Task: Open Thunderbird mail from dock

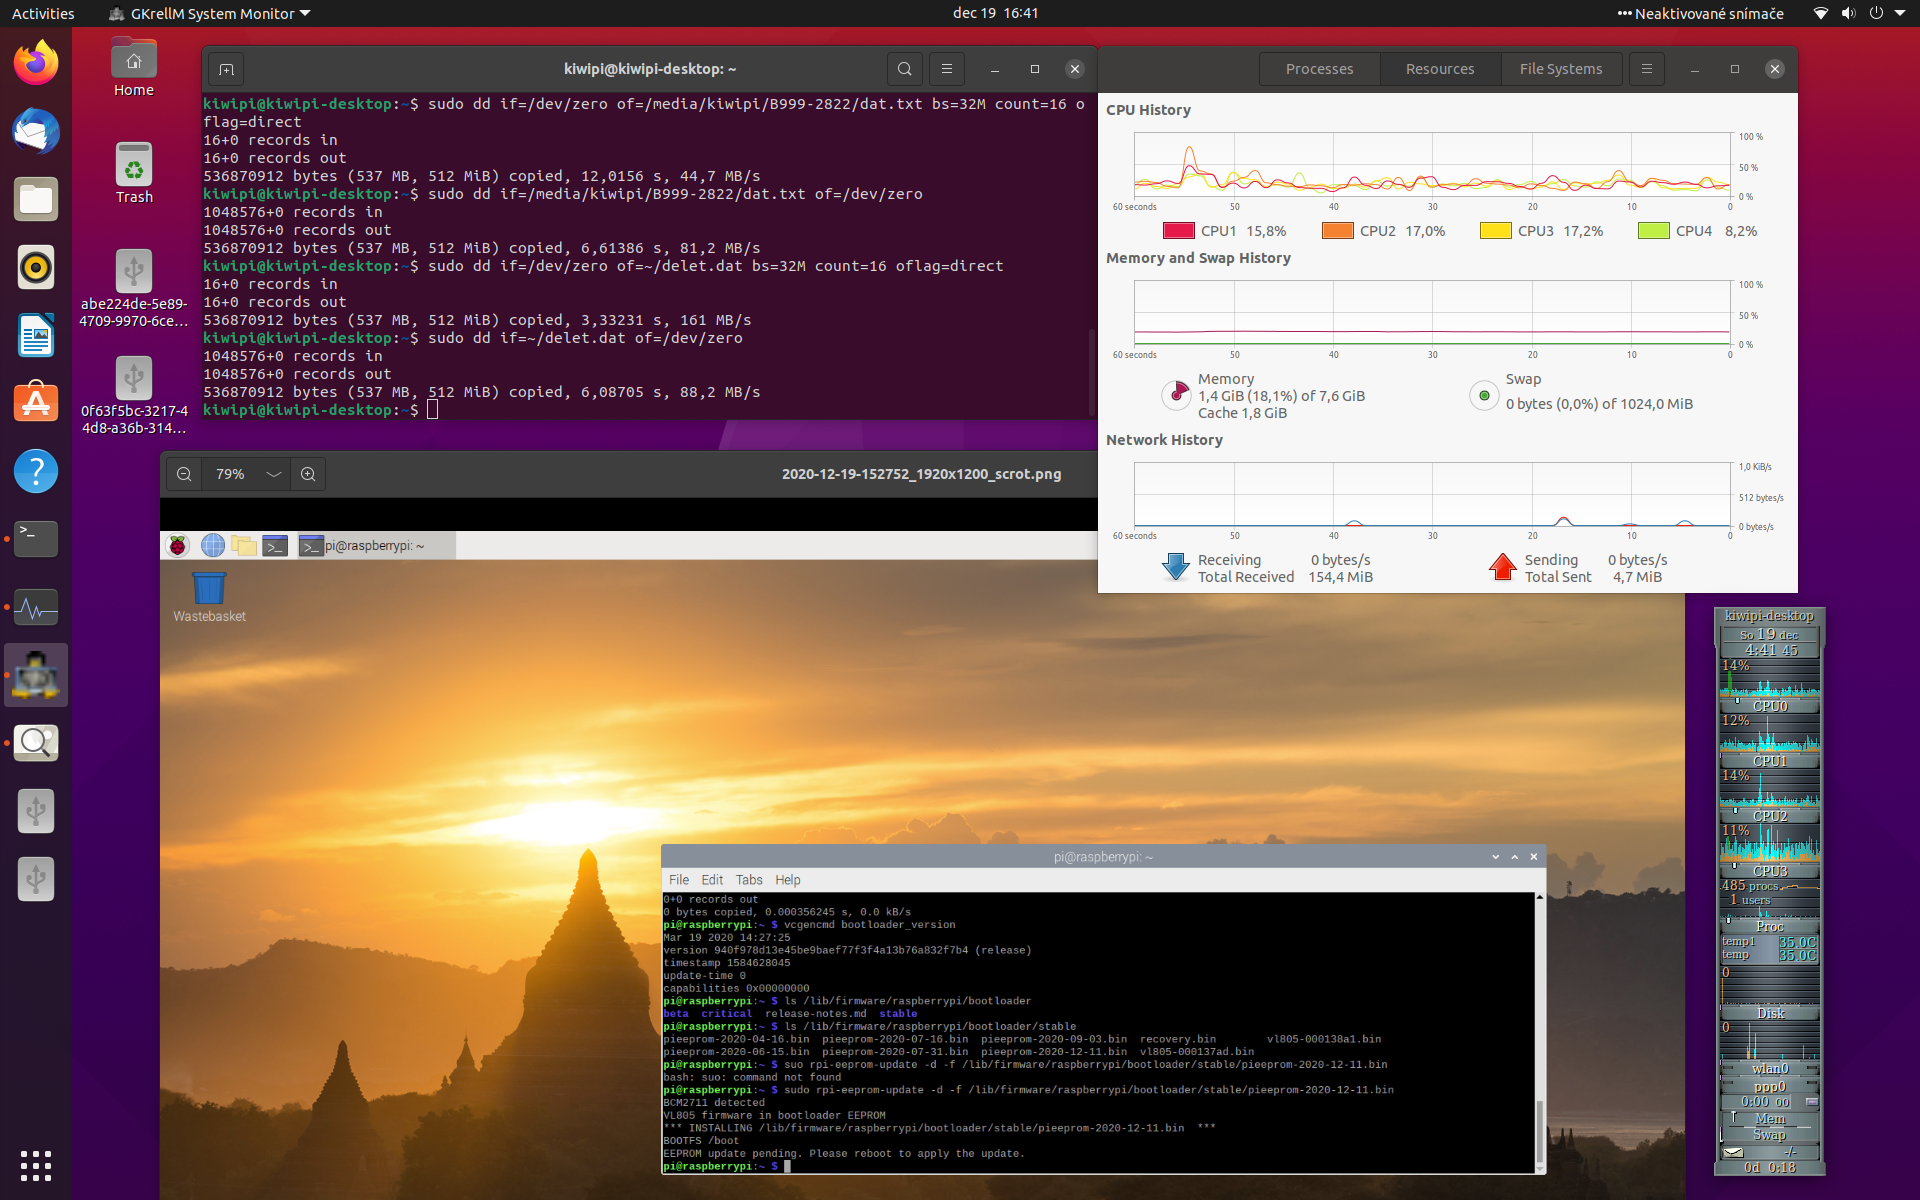Action: tap(36, 132)
